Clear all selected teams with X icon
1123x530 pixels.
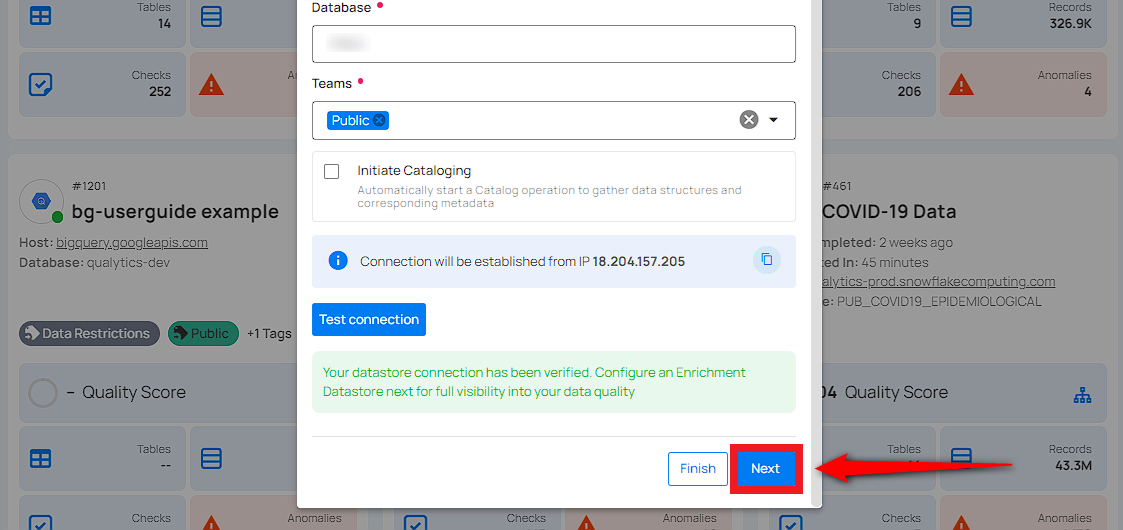point(749,120)
